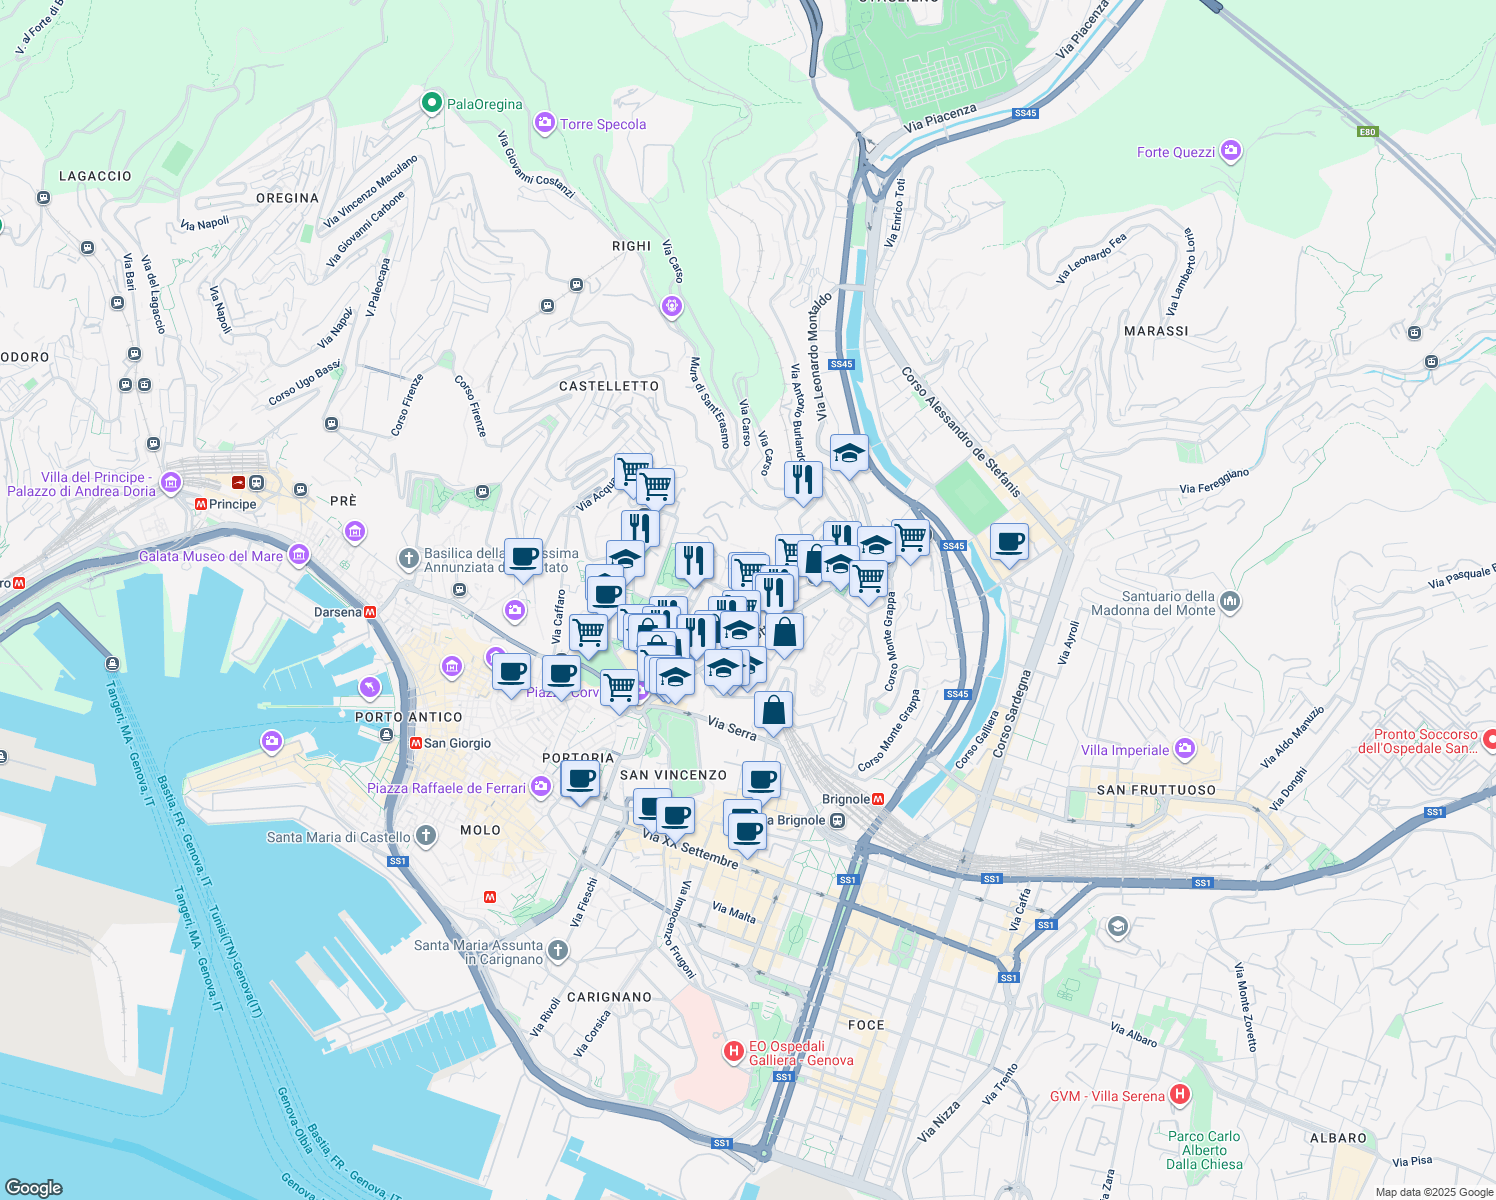Open the purple marker on Via Carso
The height and width of the screenshot is (1200, 1496).
[672, 306]
